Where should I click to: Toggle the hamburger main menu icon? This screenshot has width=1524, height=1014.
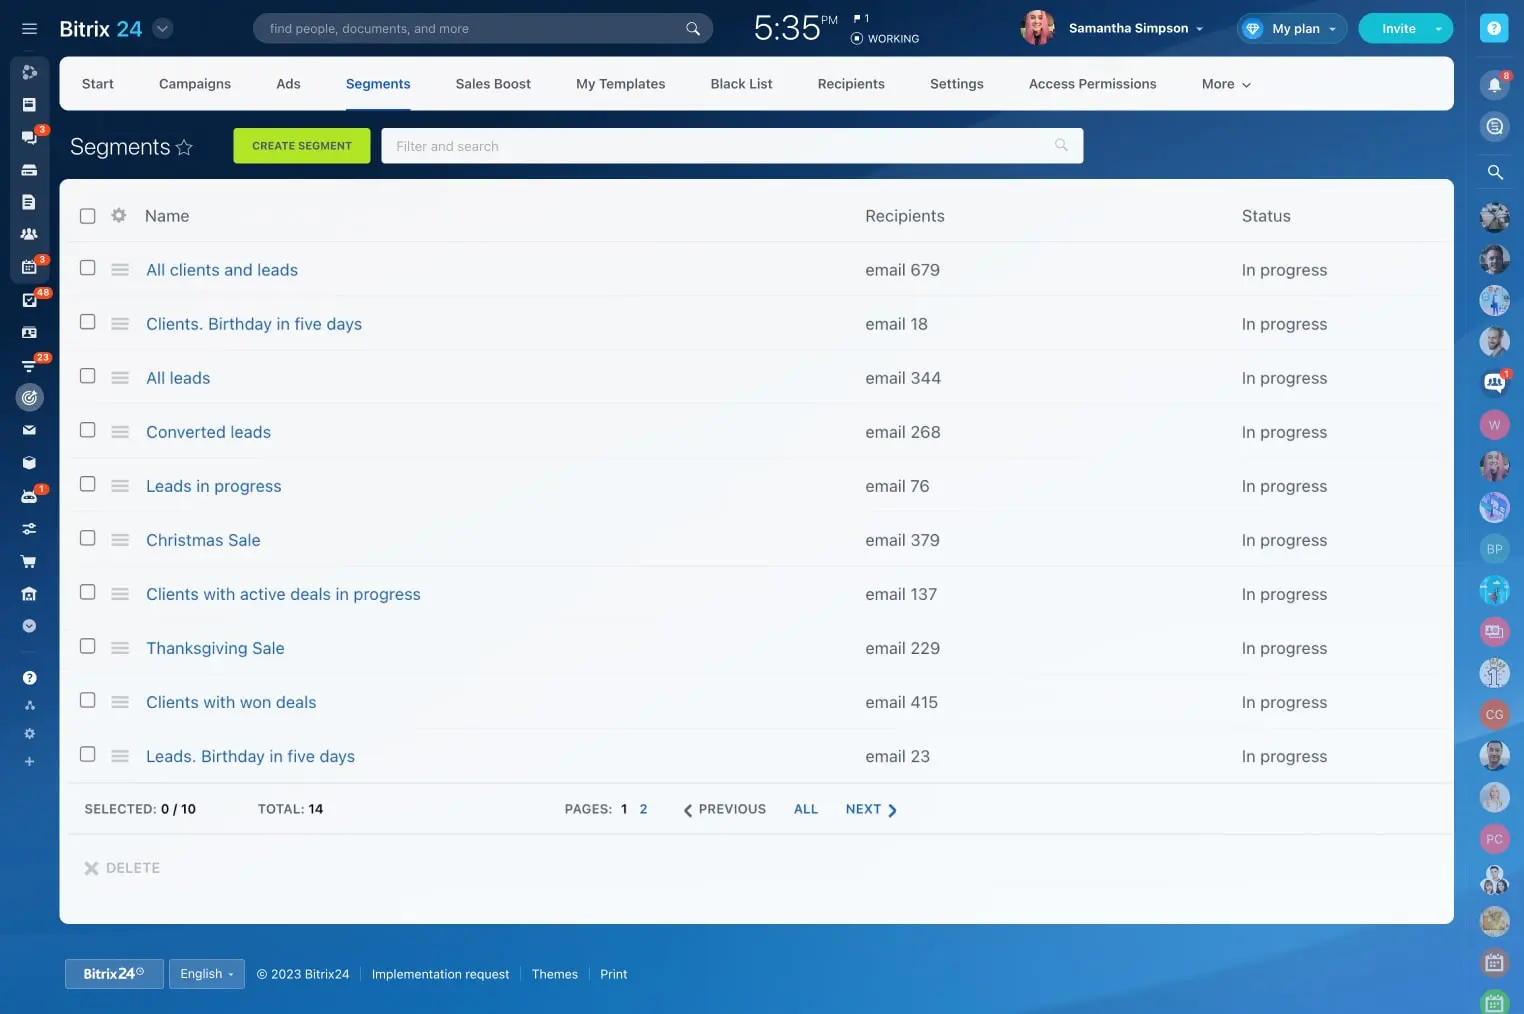pyautogui.click(x=29, y=29)
